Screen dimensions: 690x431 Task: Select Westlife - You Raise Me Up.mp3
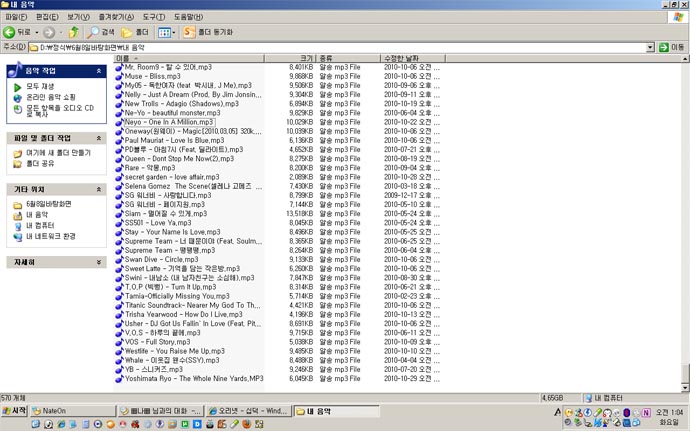(x=175, y=351)
